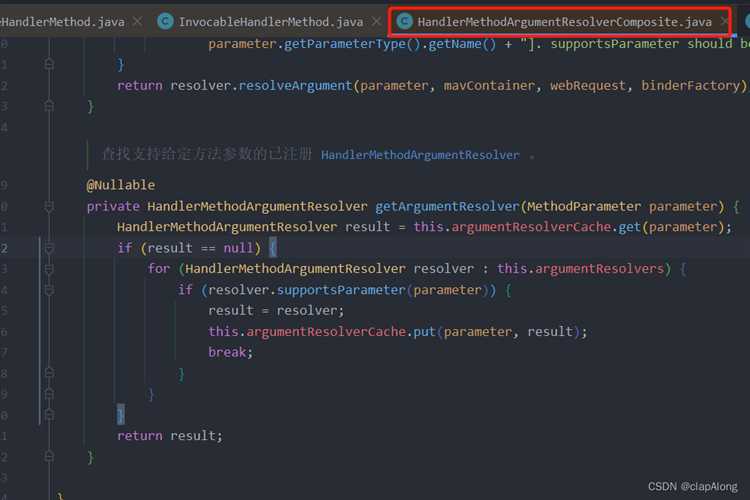Click argumentResolverCache in the get(parameter) line
Screen dimensions: 750x500
tap(531, 227)
